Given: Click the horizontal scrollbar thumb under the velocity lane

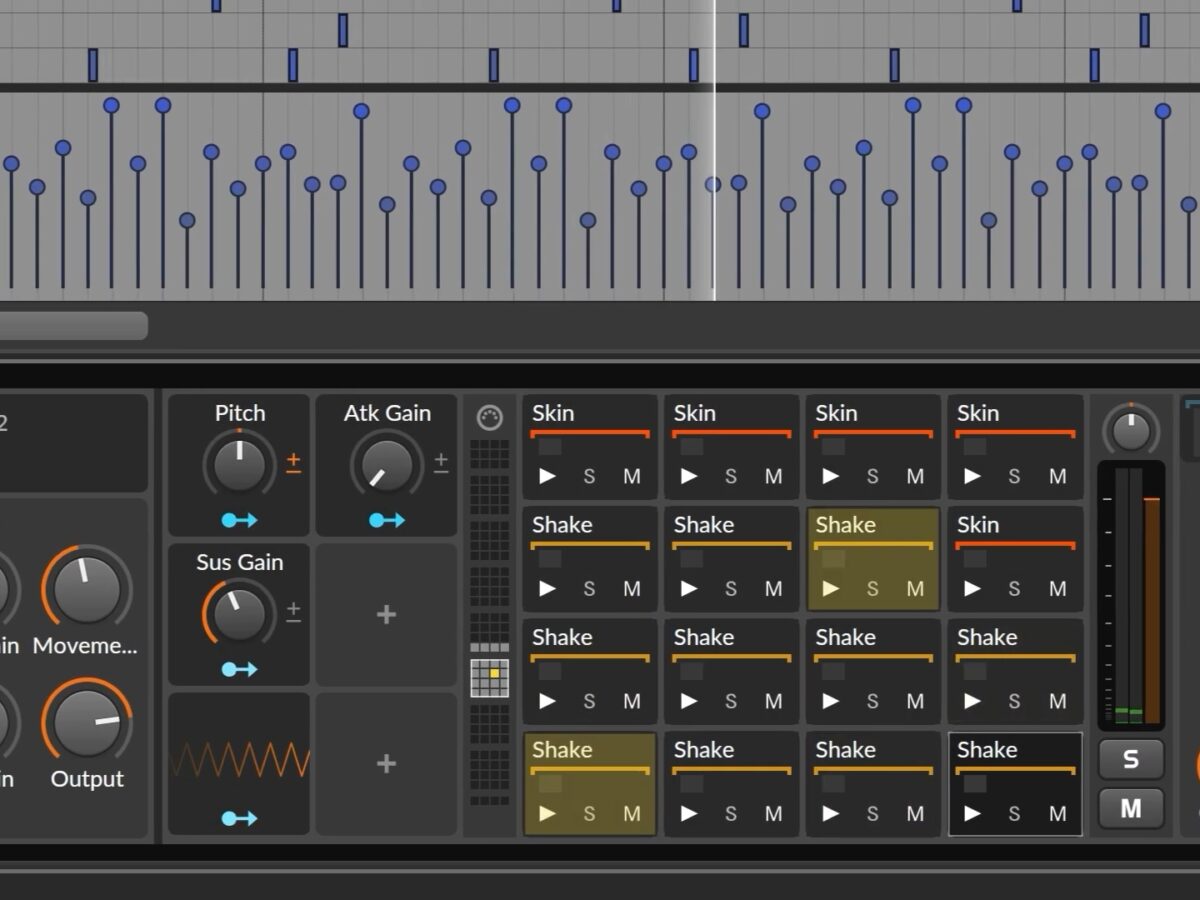Looking at the screenshot, I should point(72,326).
